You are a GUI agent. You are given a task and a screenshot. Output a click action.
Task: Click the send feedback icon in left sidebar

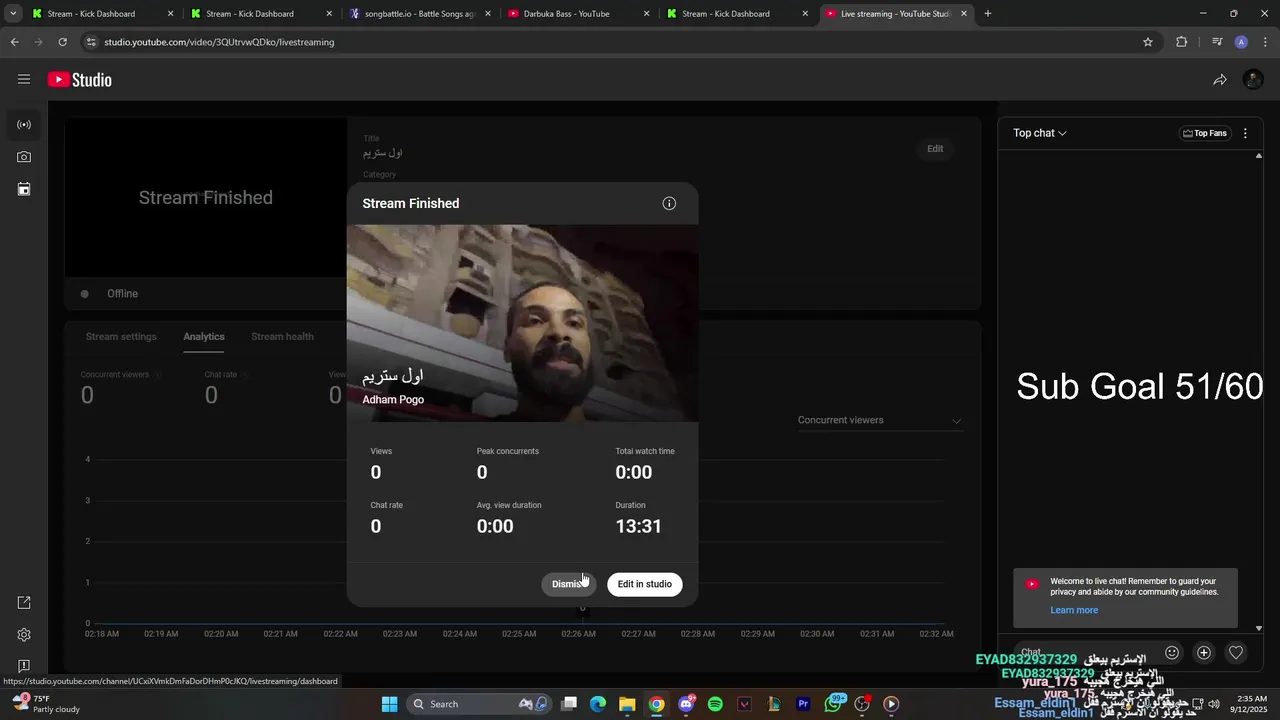point(24,666)
